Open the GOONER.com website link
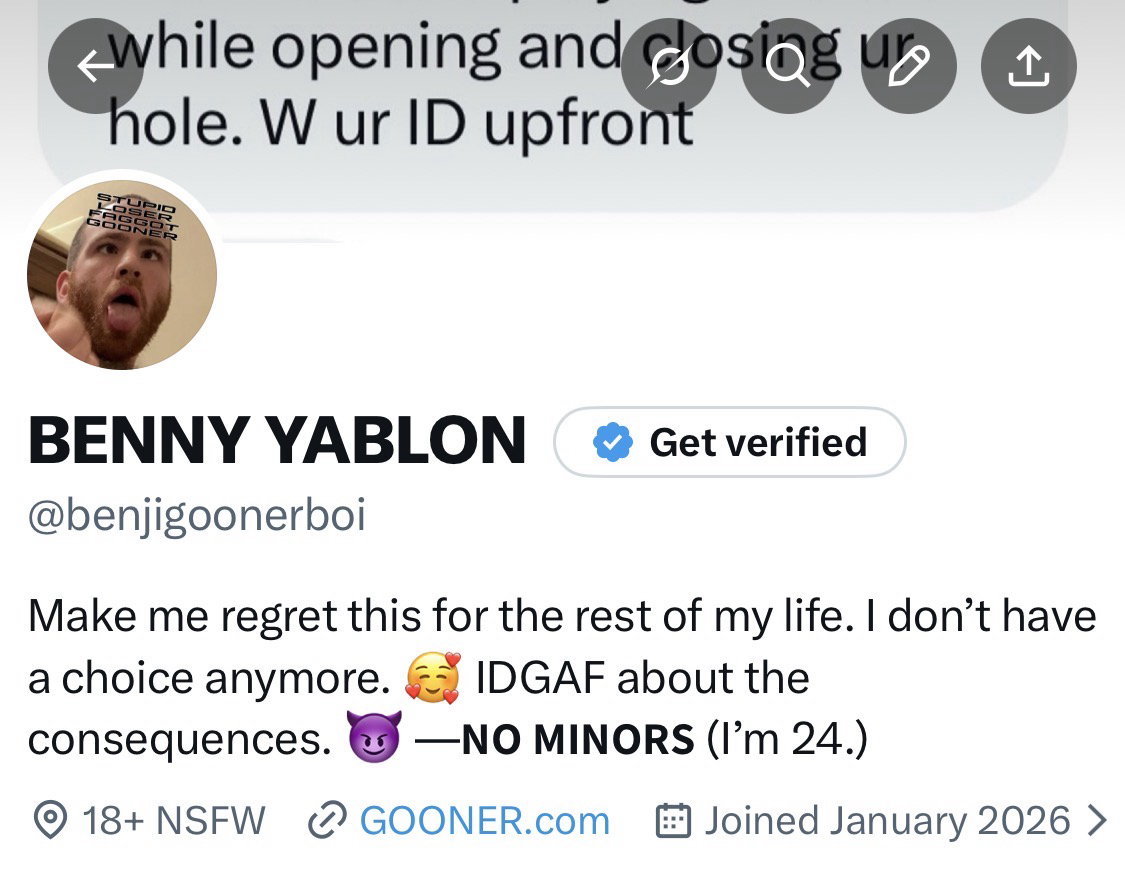 (x=484, y=821)
